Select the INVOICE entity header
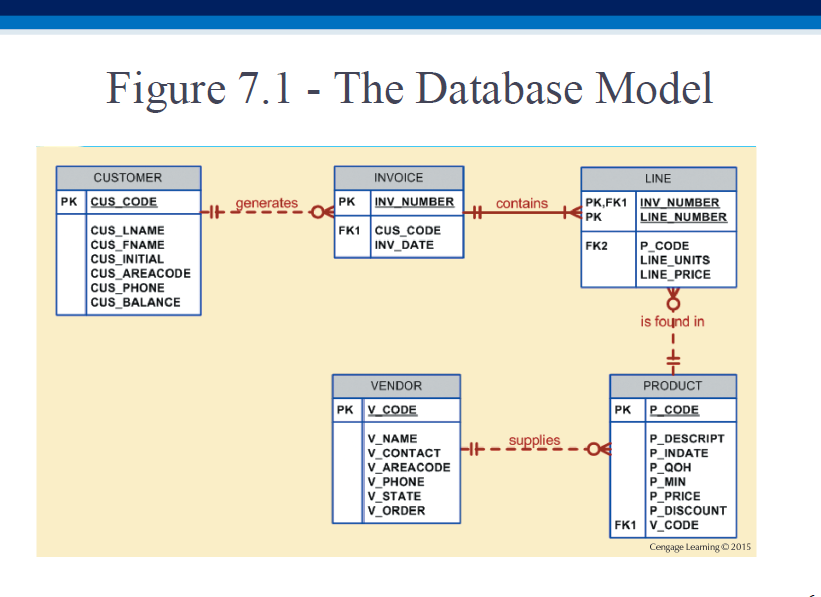Image resolution: width=821 pixels, height=597 pixels. coord(398,178)
